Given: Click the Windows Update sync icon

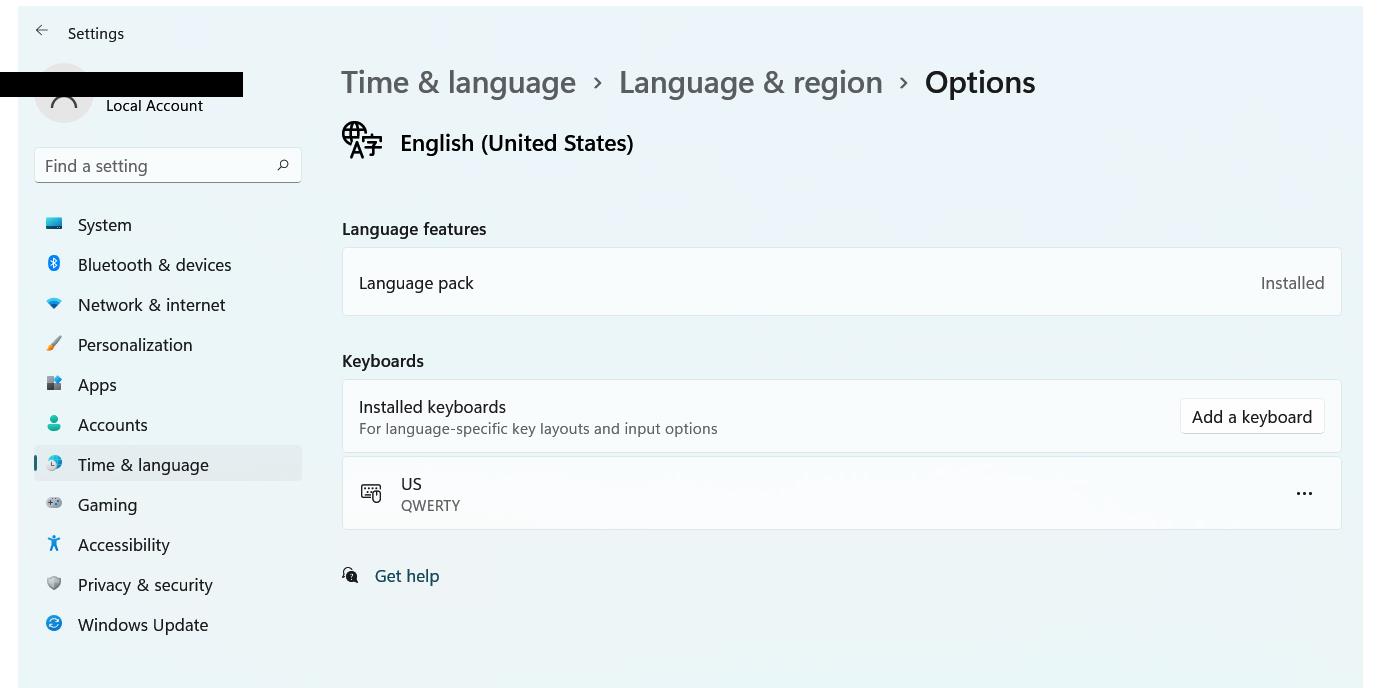Looking at the screenshot, I should [54, 623].
